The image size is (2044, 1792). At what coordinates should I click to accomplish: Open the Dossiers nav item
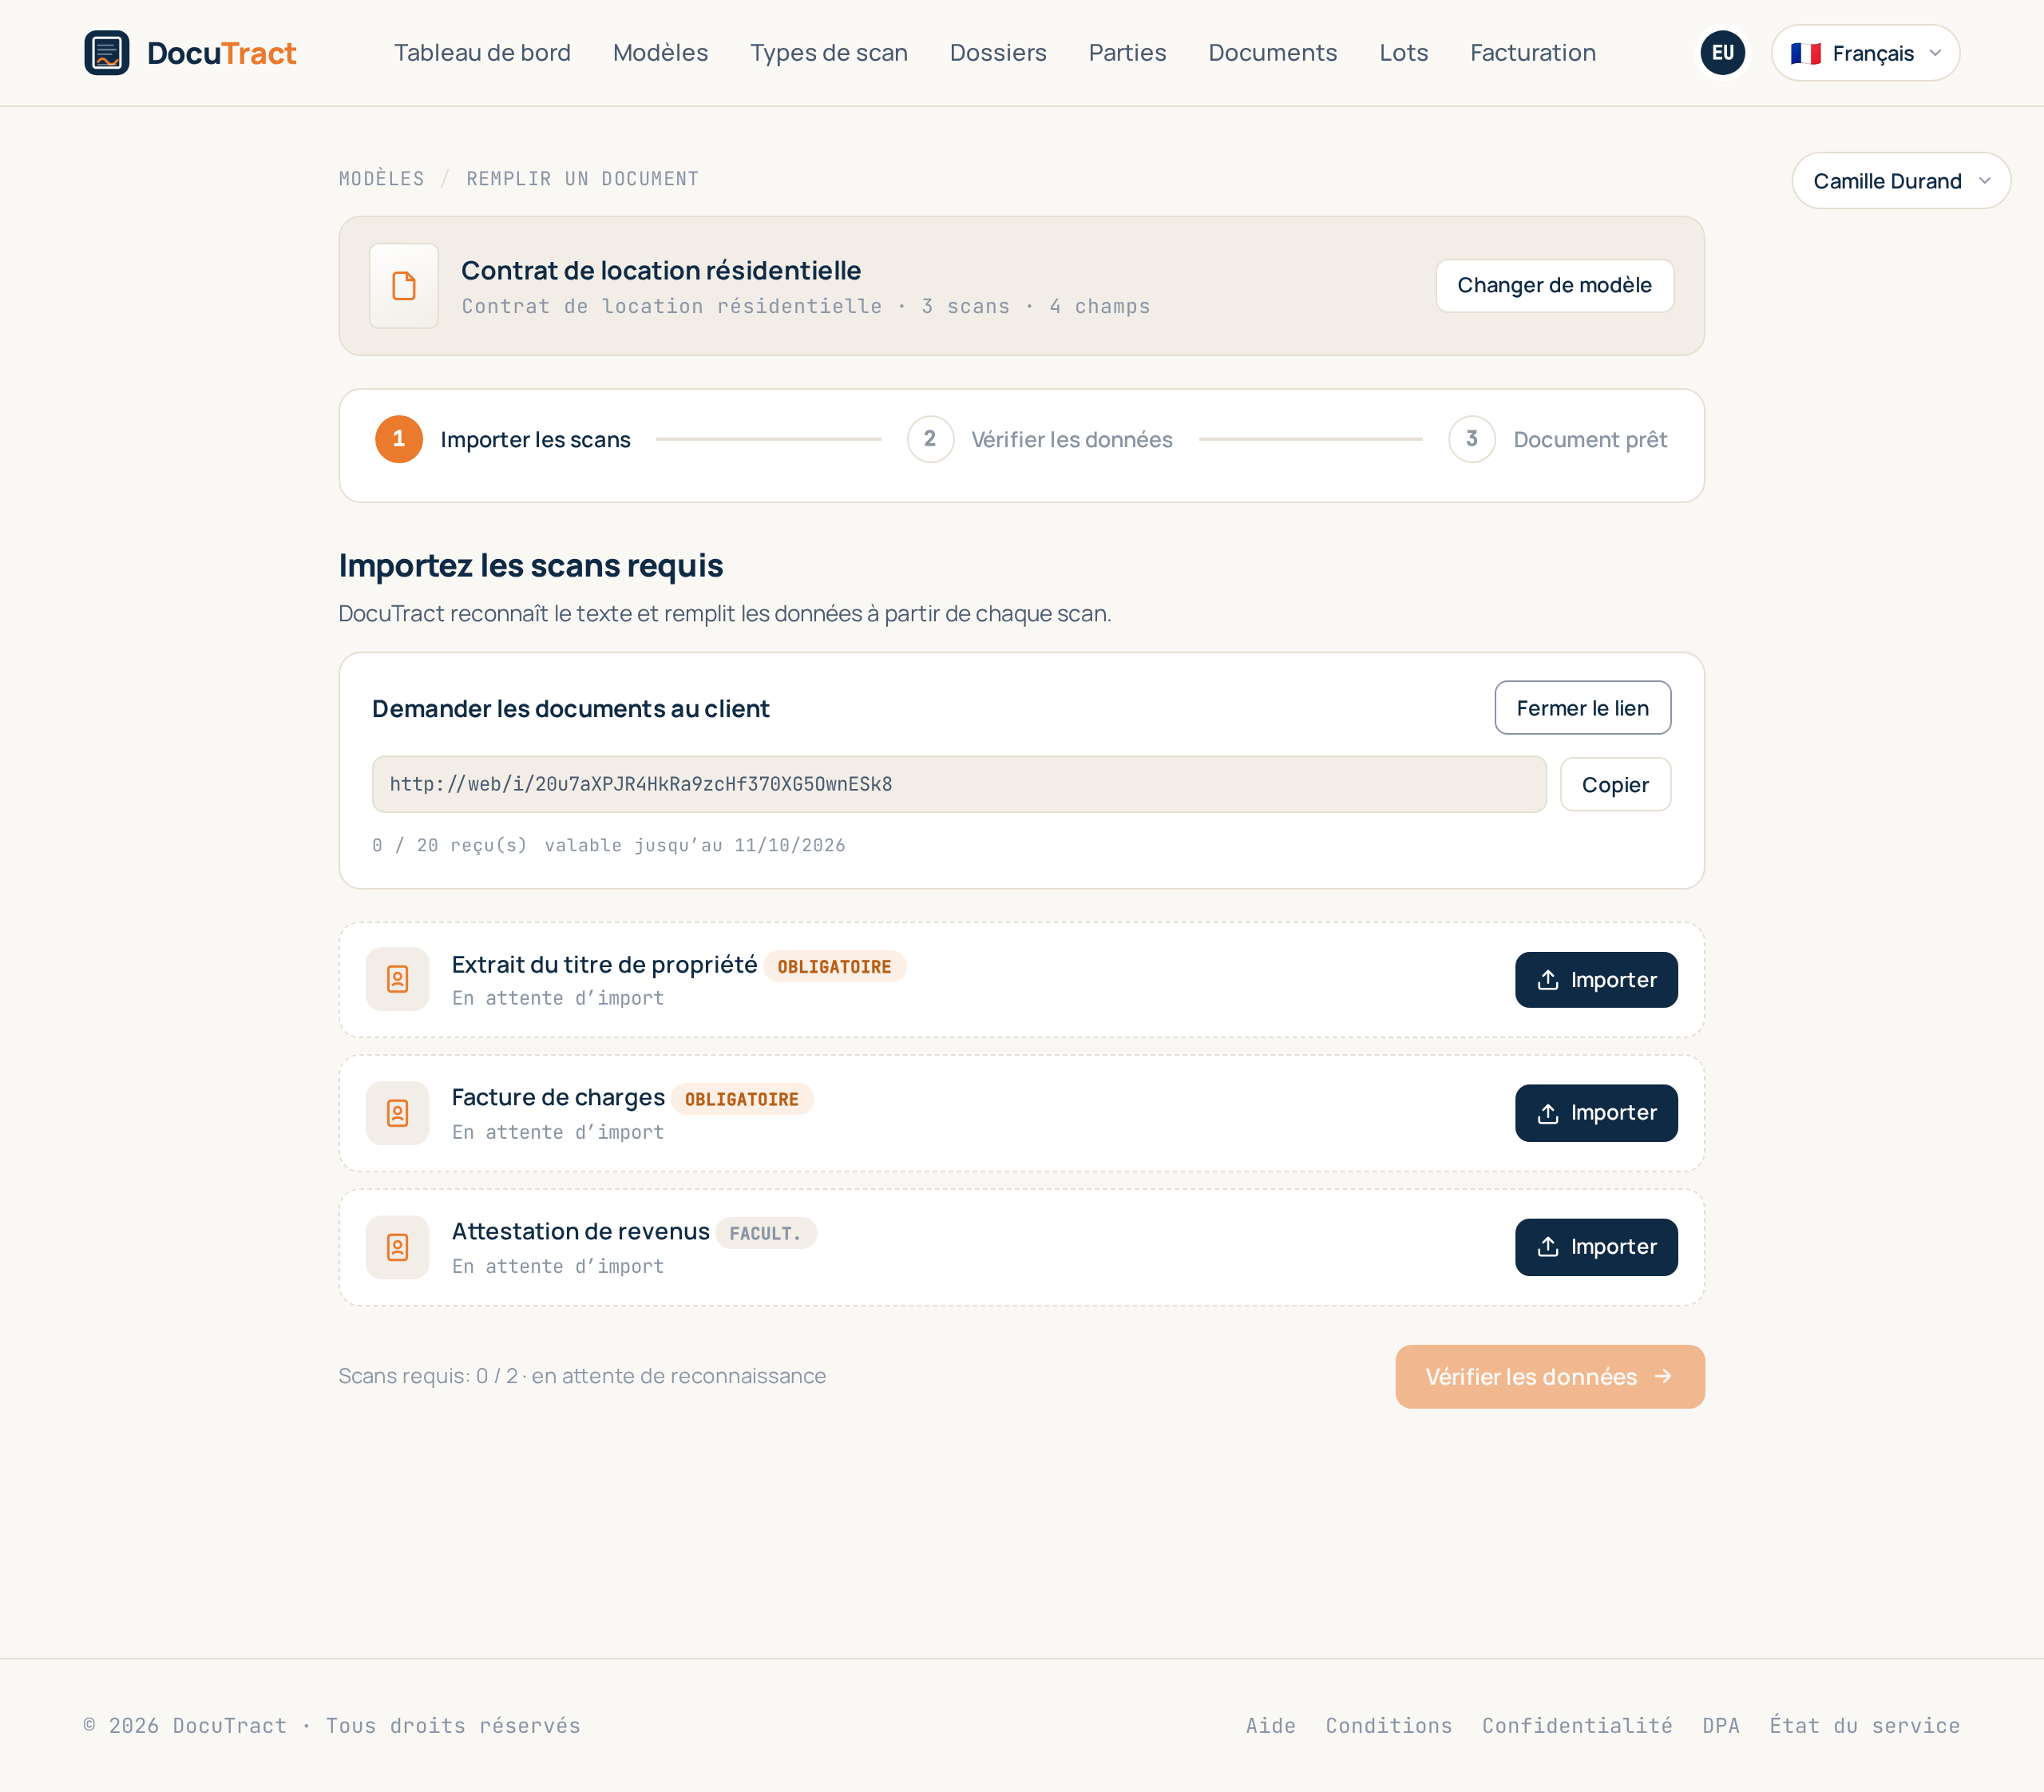[998, 53]
